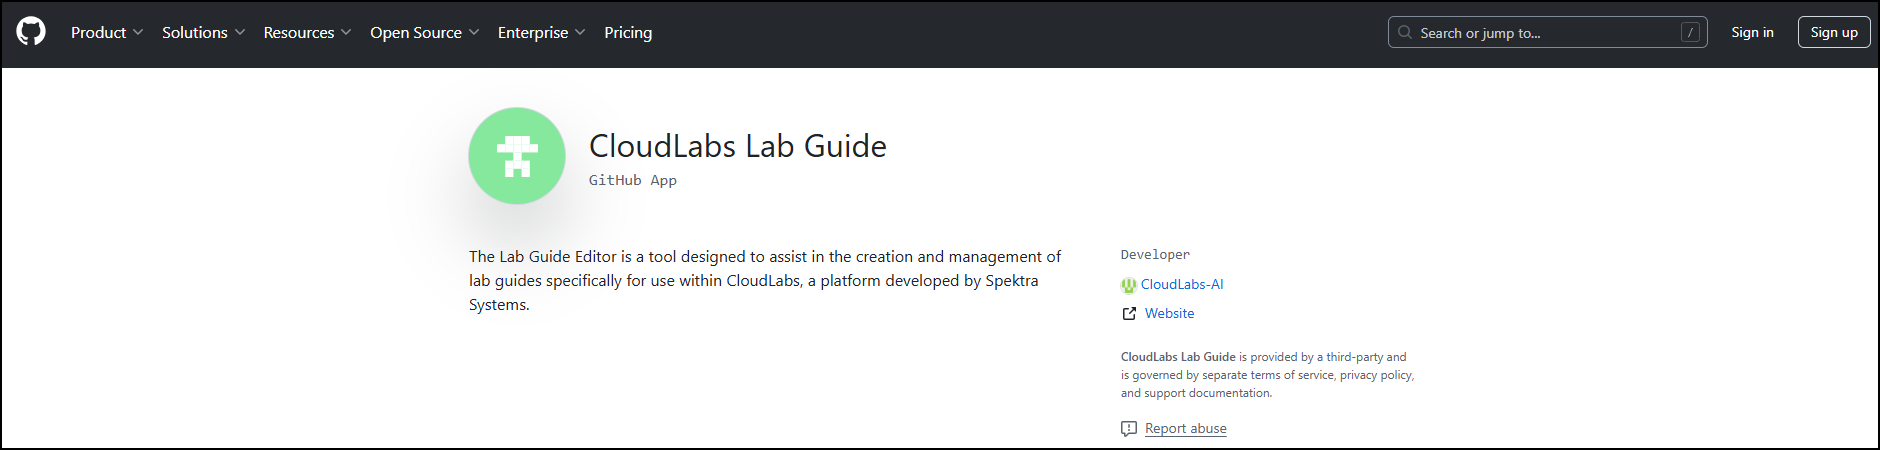Click the Report abuse link
Image resolution: width=1880 pixels, height=450 pixels.
tap(1185, 429)
